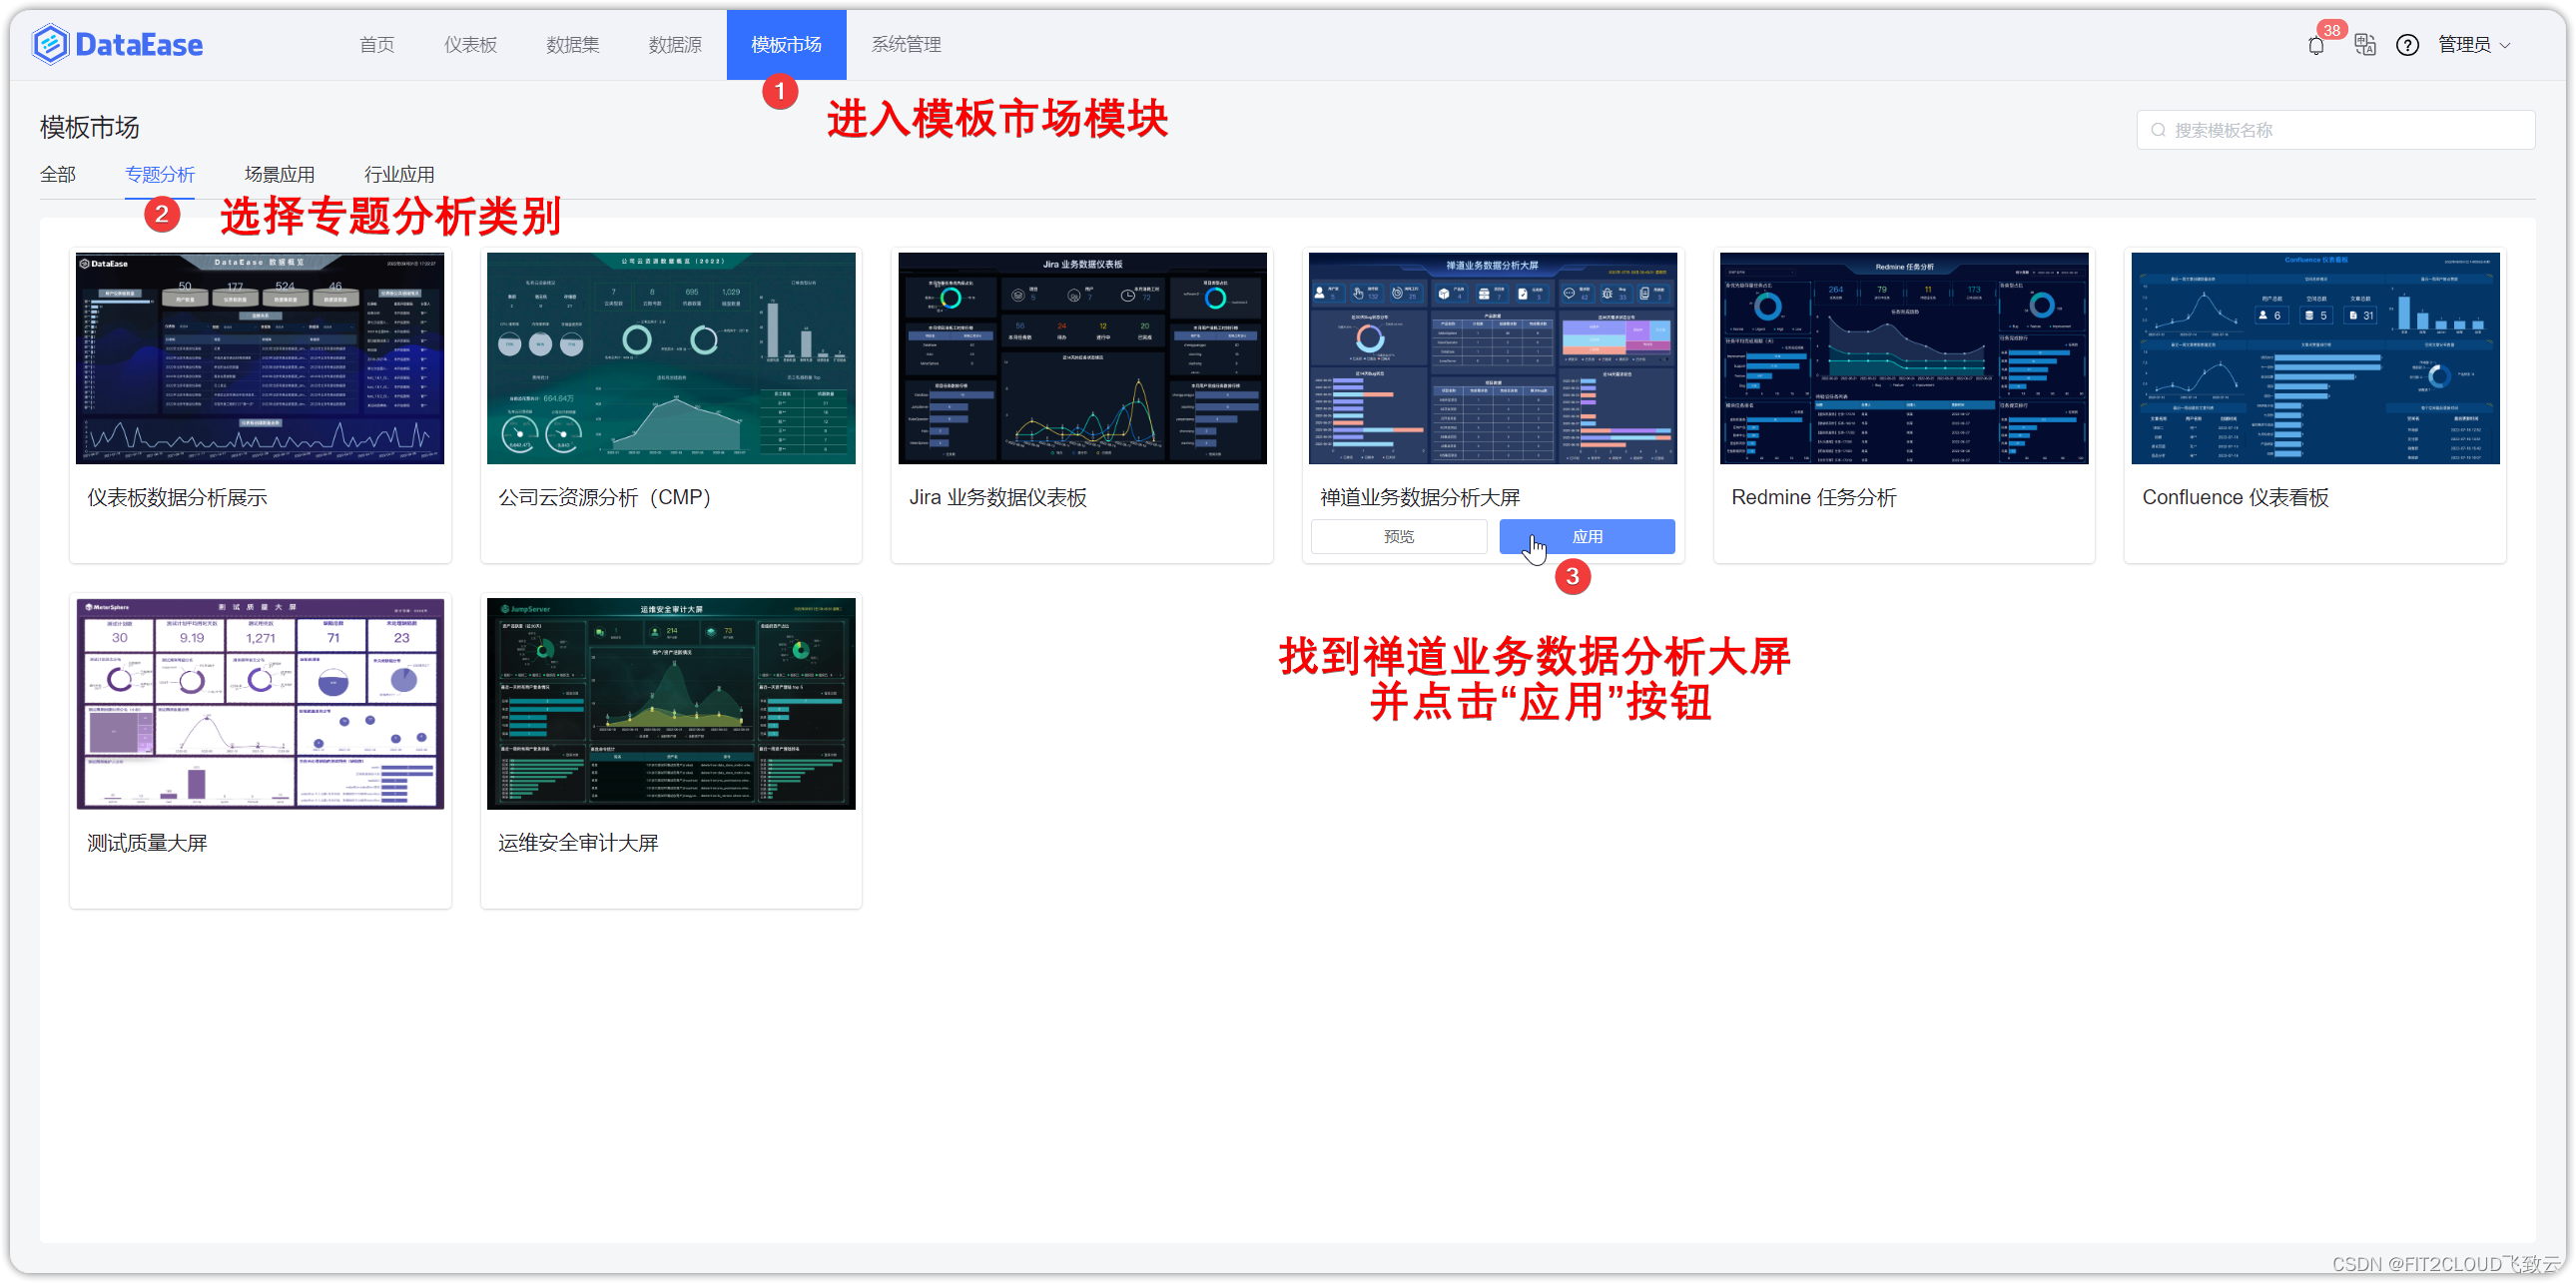Open the 仪表板 menu

470,44
